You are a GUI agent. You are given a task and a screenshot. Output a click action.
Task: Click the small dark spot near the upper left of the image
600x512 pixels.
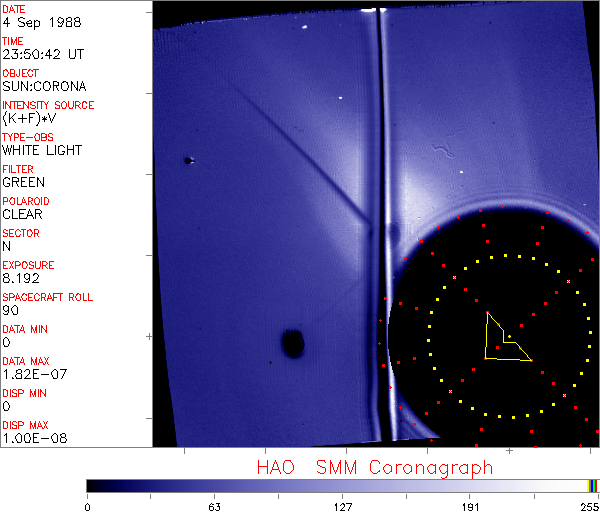tap(187, 160)
